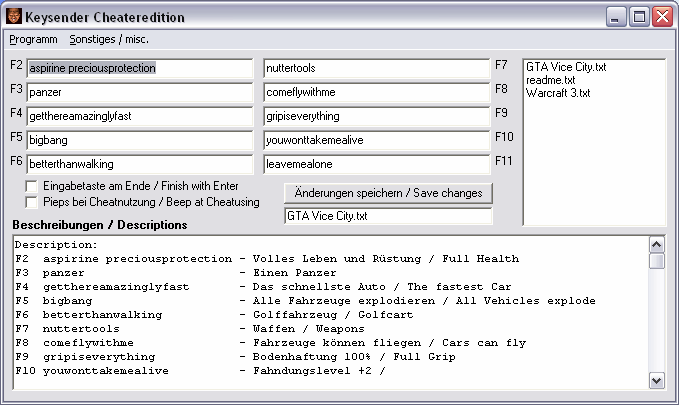679x405 pixels.
Task: Click the F3 panzer input field
Action: click(x=139, y=92)
